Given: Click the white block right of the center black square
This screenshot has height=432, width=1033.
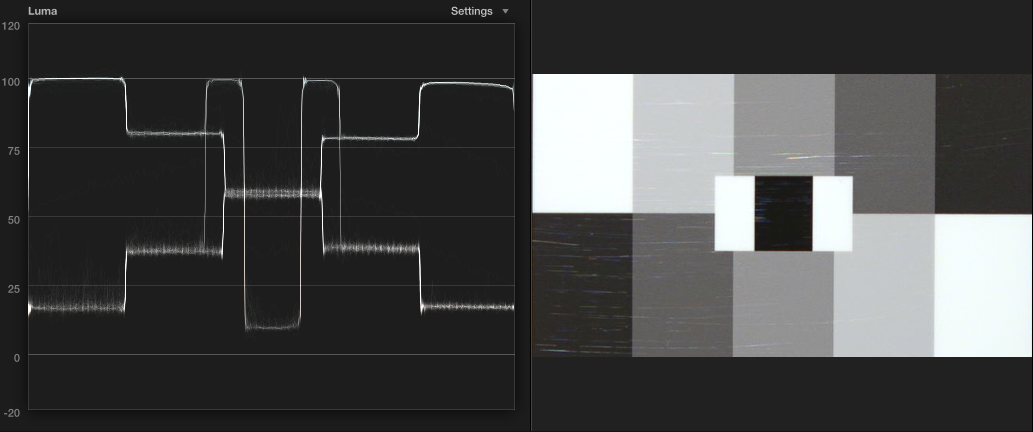Looking at the screenshot, I should pyautogui.click(x=832, y=213).
